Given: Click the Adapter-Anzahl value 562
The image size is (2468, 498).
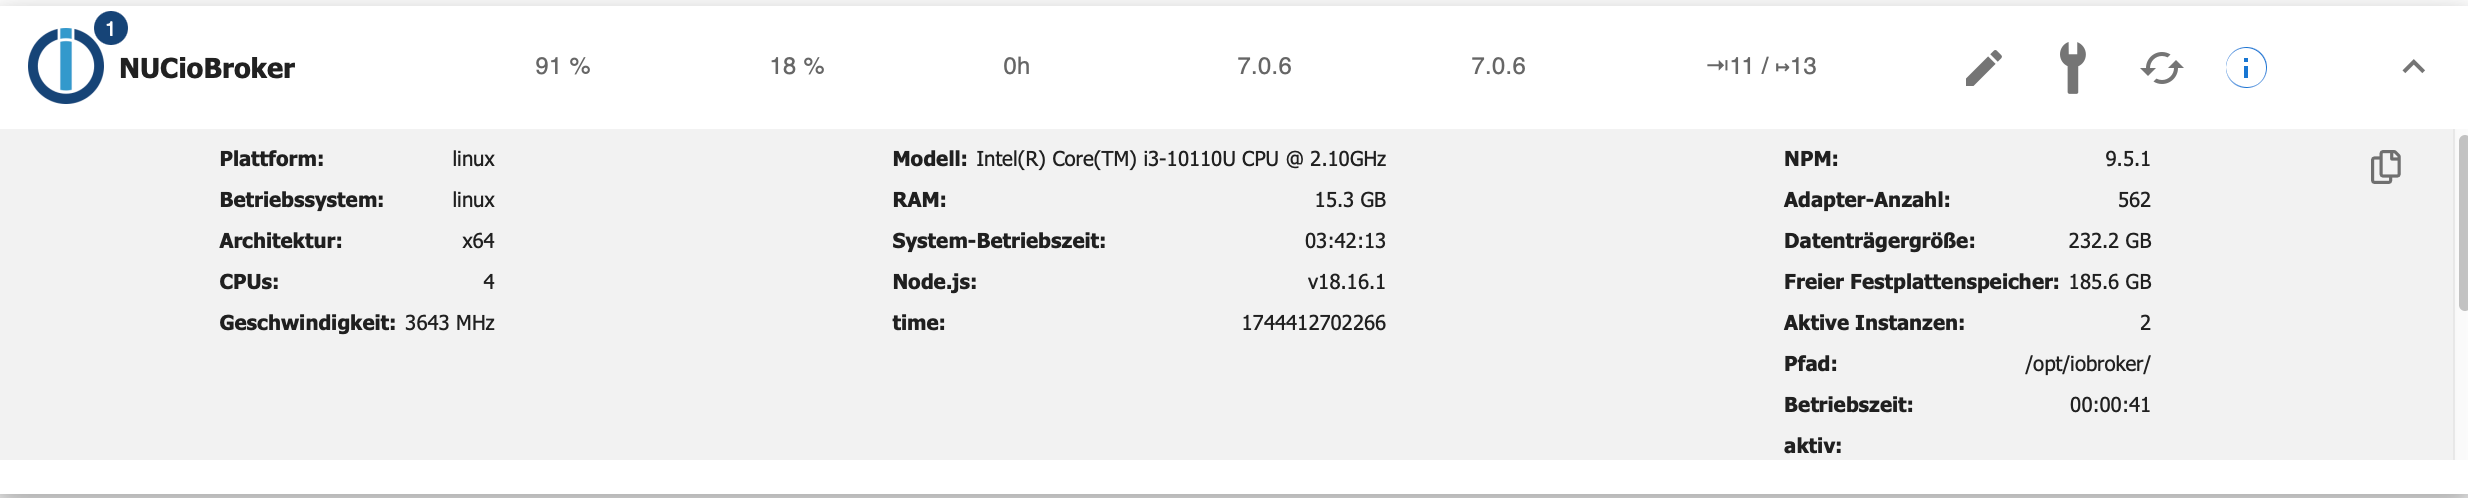Looking at the screenshot, I should click(x=2133, y=200).
